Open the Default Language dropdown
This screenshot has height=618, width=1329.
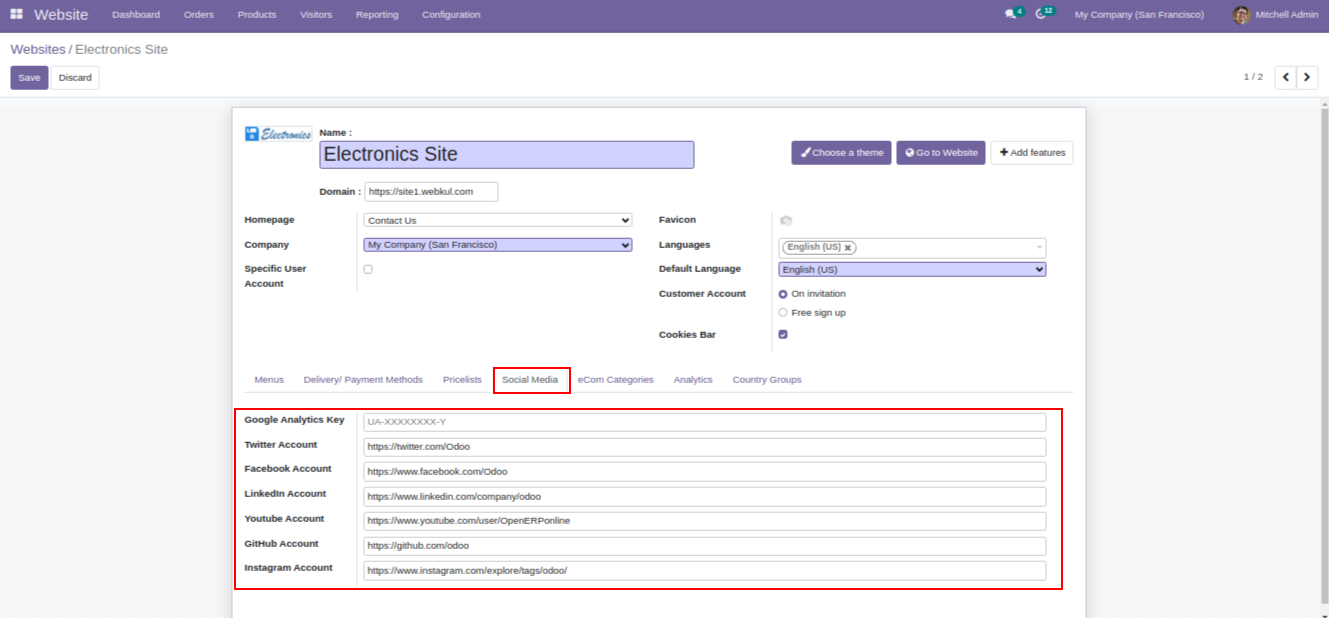912,270
